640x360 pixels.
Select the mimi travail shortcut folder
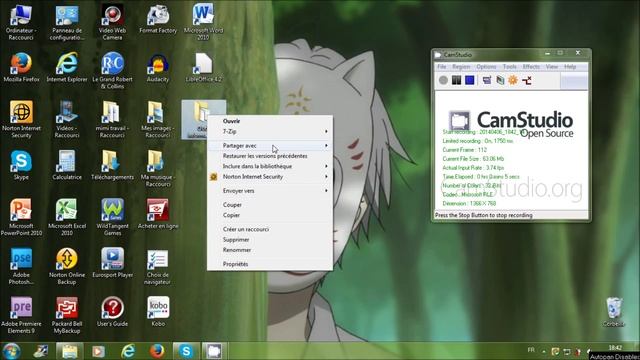coord(112,119)
